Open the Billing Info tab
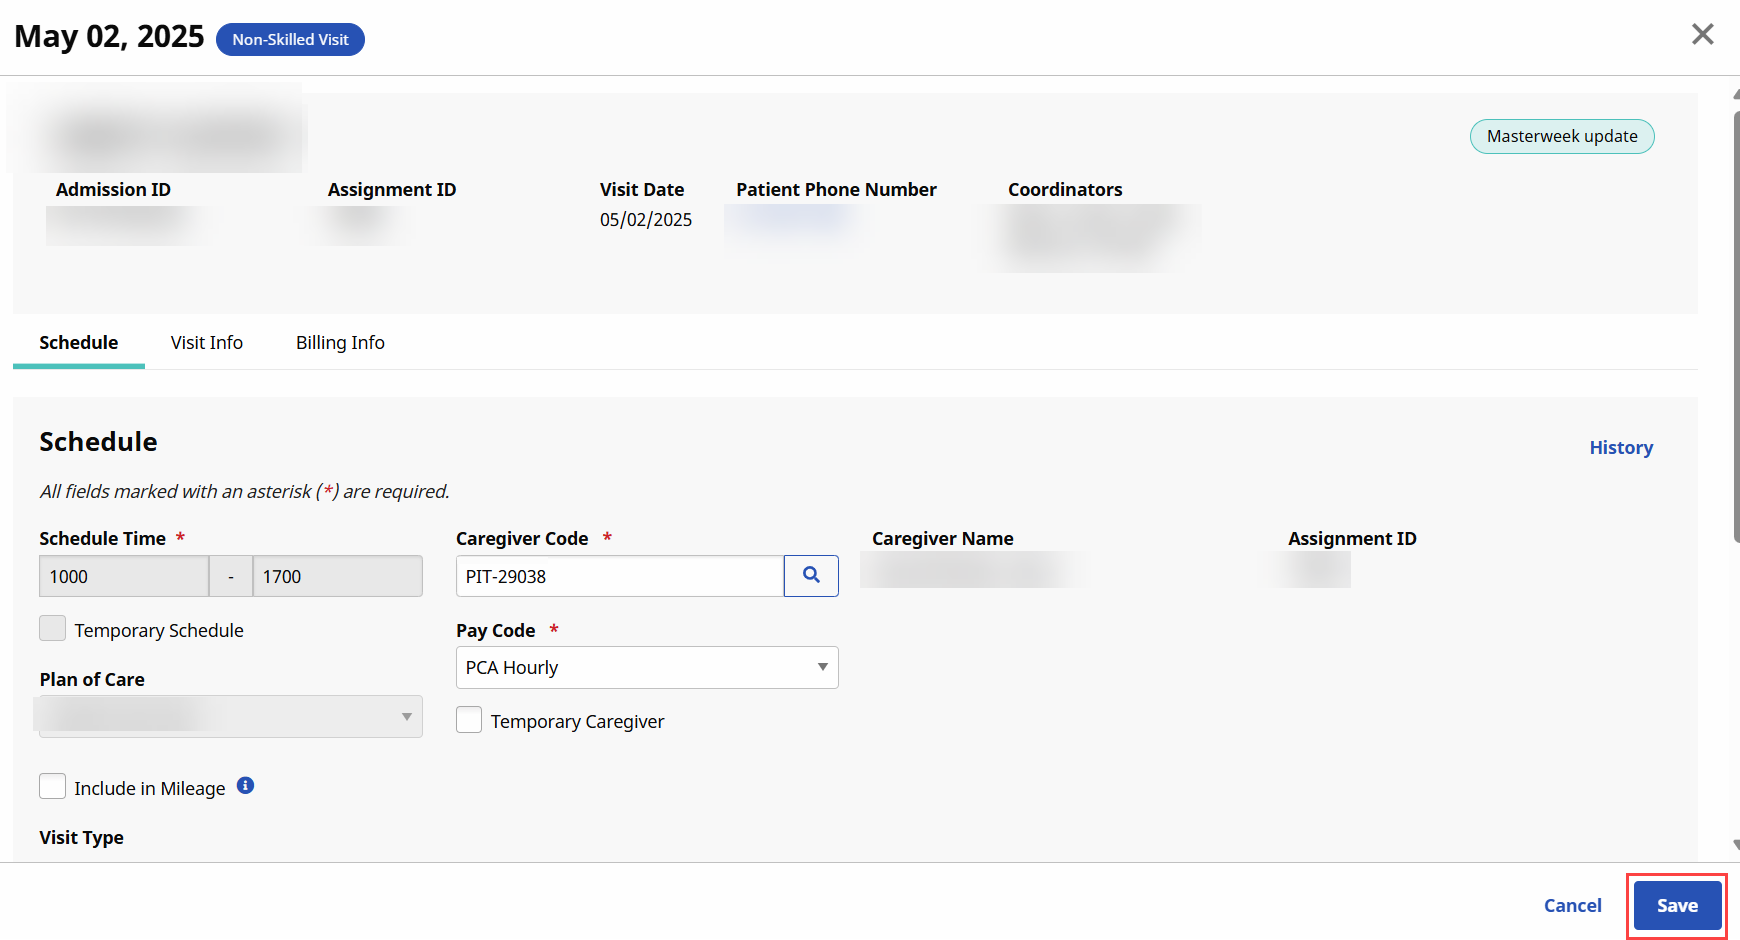Viewport: 1740px width, 940px height. [340, 343]
